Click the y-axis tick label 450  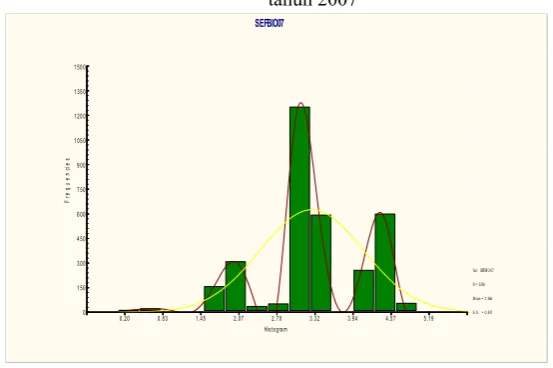(81, 239)
